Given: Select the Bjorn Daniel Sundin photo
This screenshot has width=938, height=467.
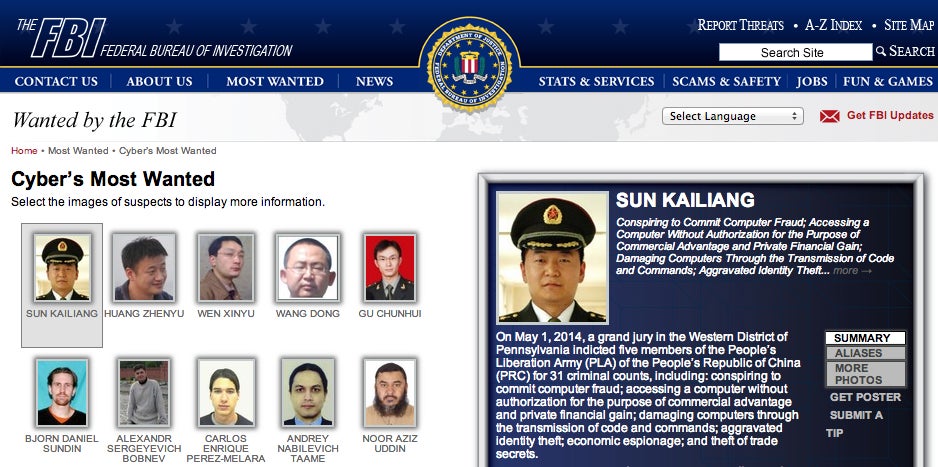Looking at the screenshot, I should pyautogui.click(x=62, y=392).
